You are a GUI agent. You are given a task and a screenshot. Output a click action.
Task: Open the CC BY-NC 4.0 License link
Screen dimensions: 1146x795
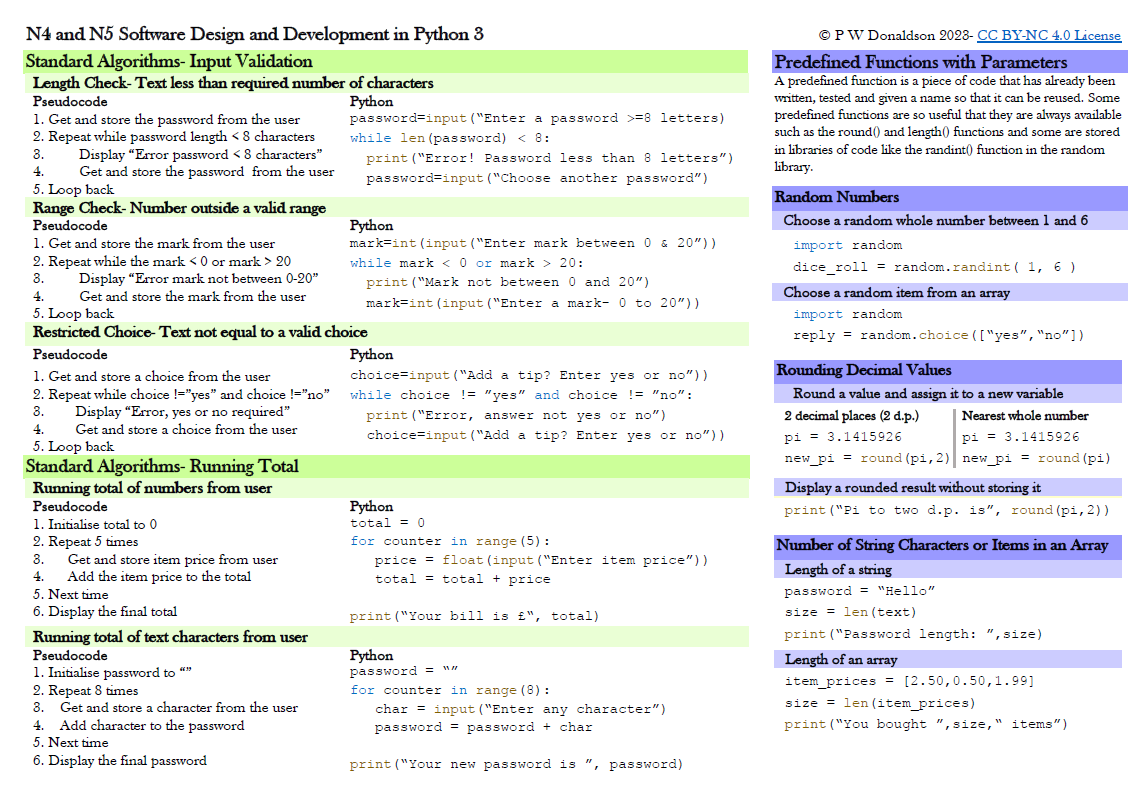(1048, 35)
